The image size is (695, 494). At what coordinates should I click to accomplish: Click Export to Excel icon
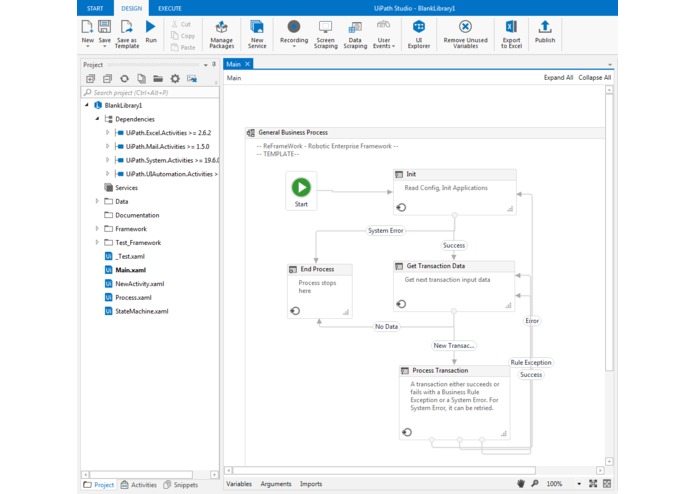[x=511, y=27]
